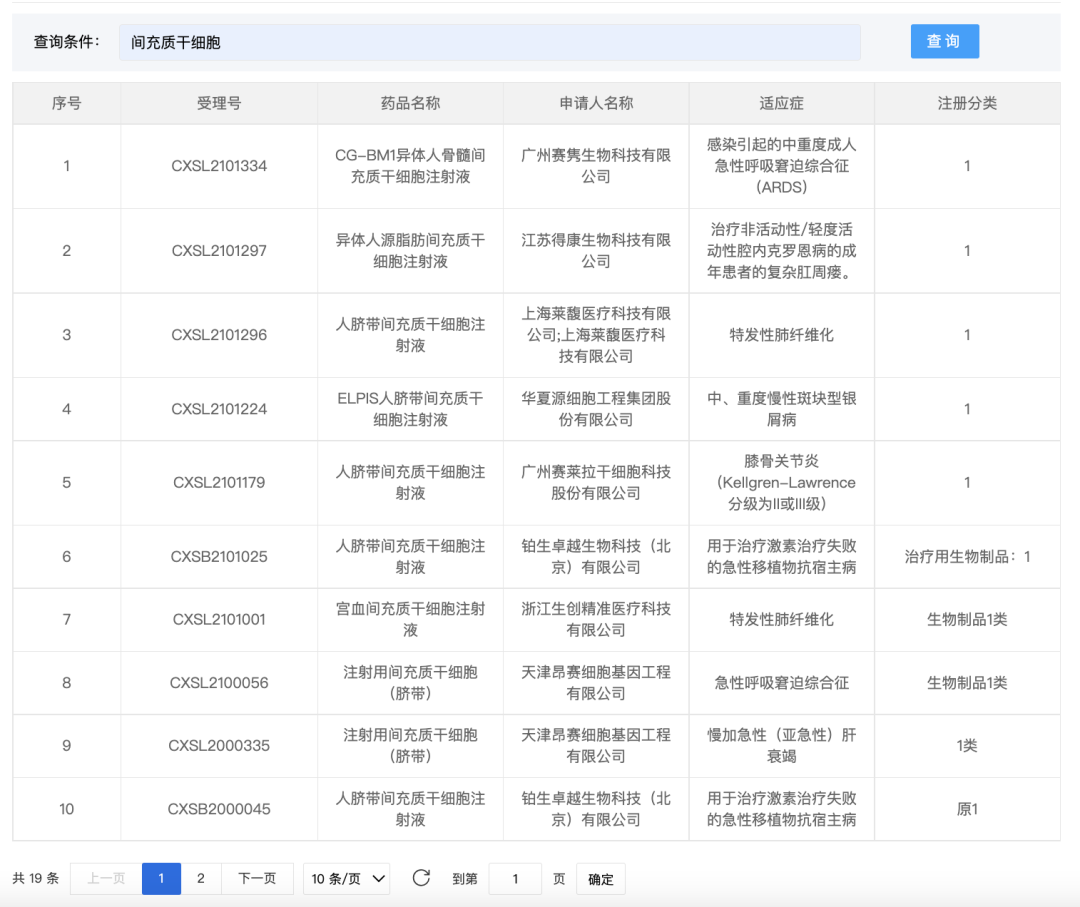The image size is (1080, 907).
Task: Select acceptance number CXSL2101334
Action: (219, 166)
